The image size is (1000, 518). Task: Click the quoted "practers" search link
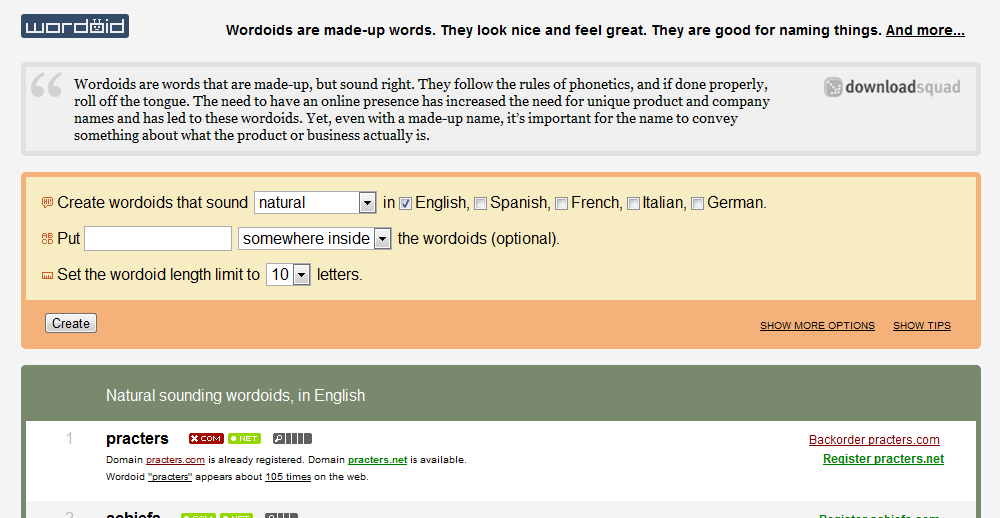(x=170, y=477)
